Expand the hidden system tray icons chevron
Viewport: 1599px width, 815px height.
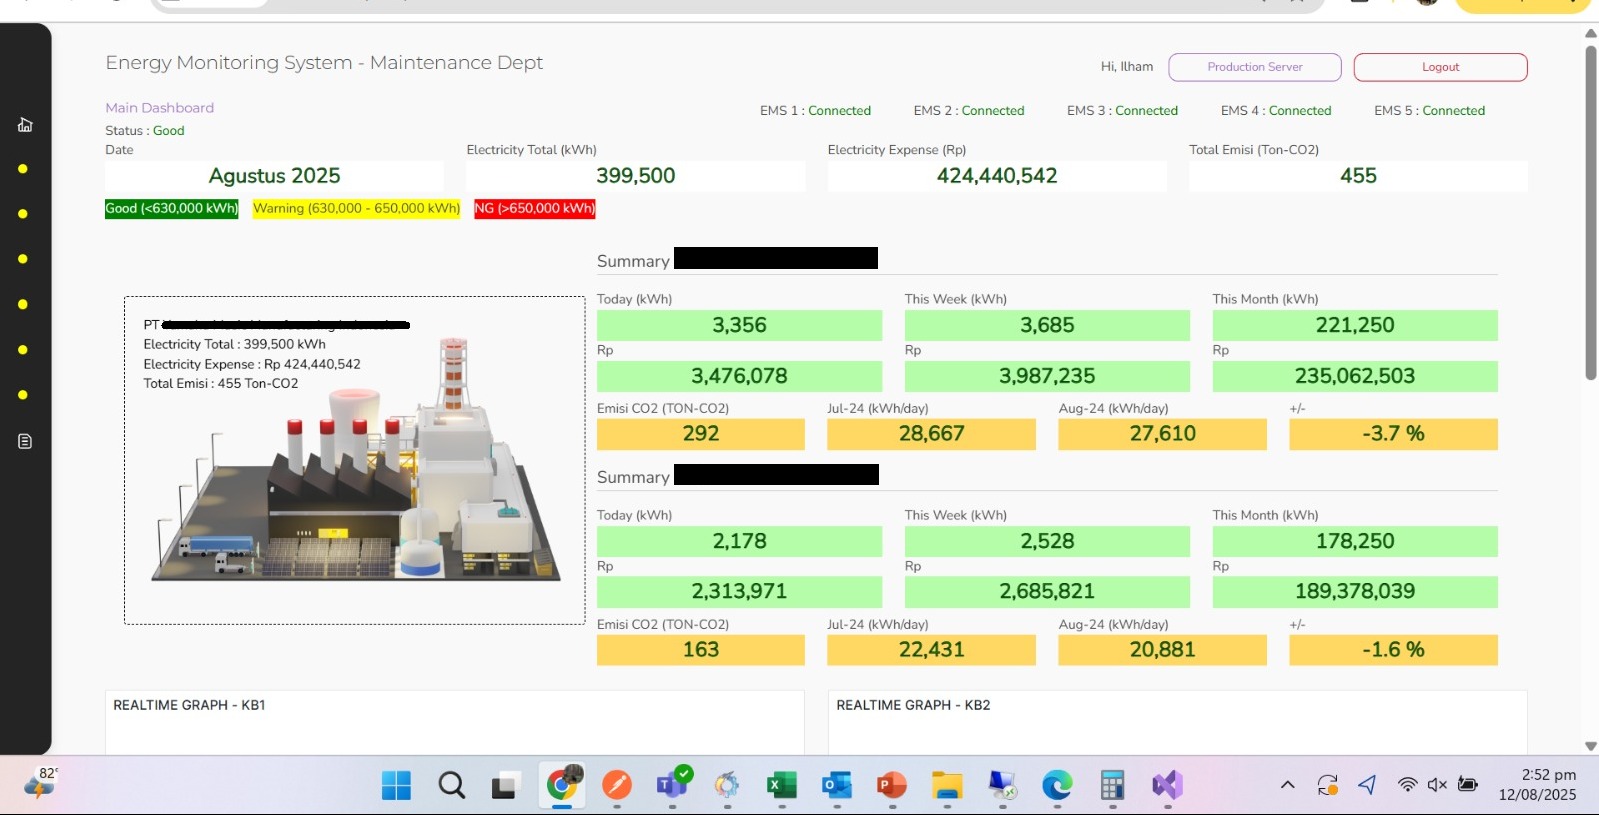click(x=1287, y=785)
